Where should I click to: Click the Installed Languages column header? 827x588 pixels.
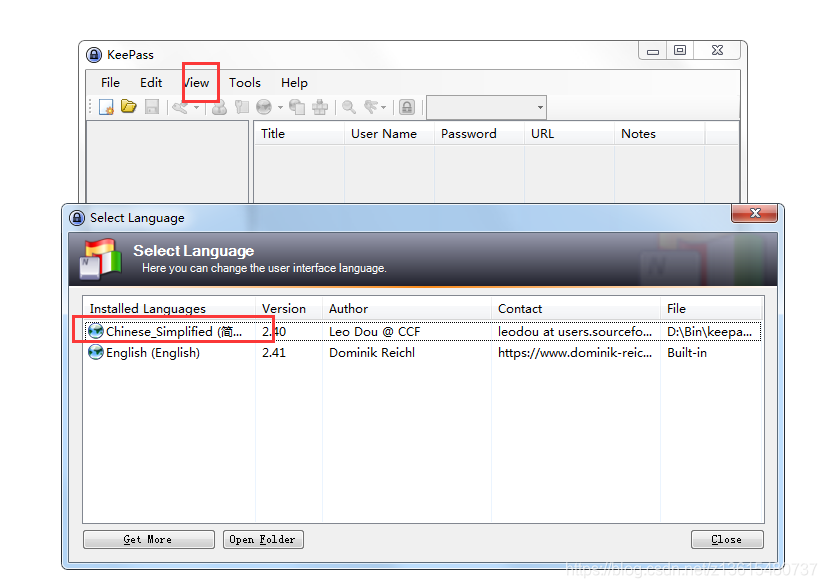169,309
